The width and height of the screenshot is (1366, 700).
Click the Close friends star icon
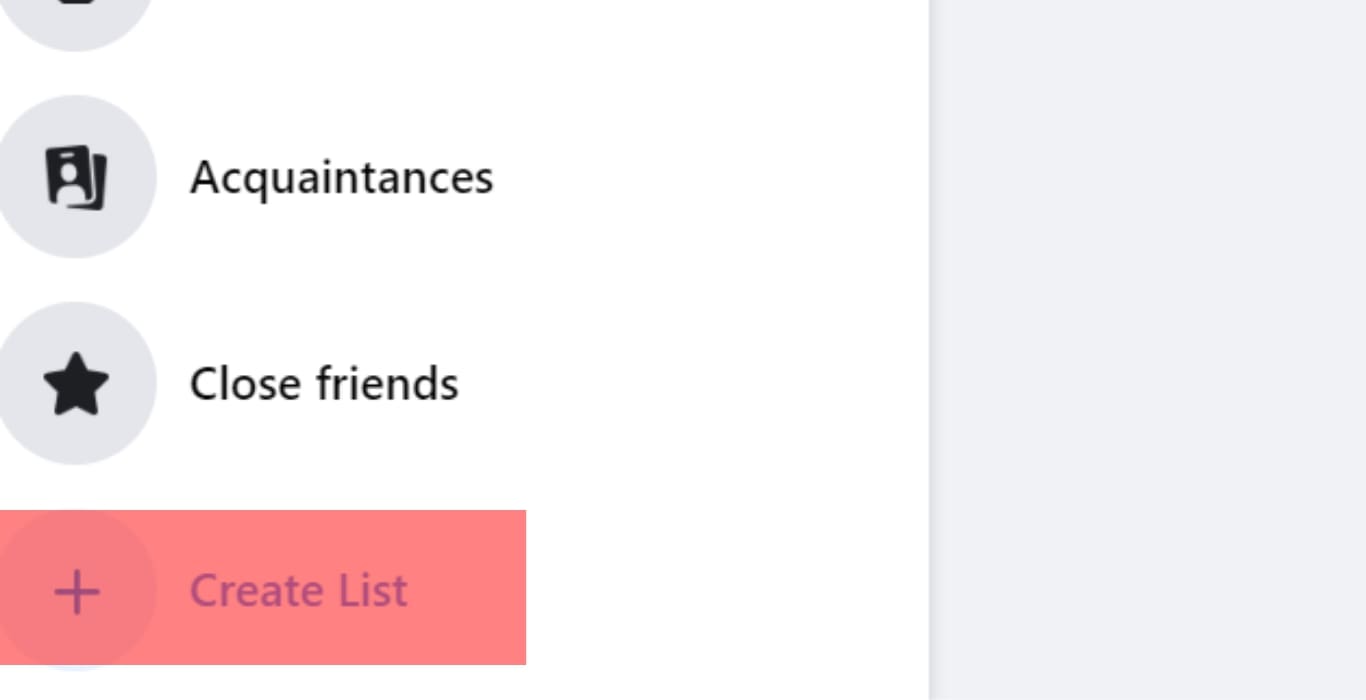click(76, 384)
